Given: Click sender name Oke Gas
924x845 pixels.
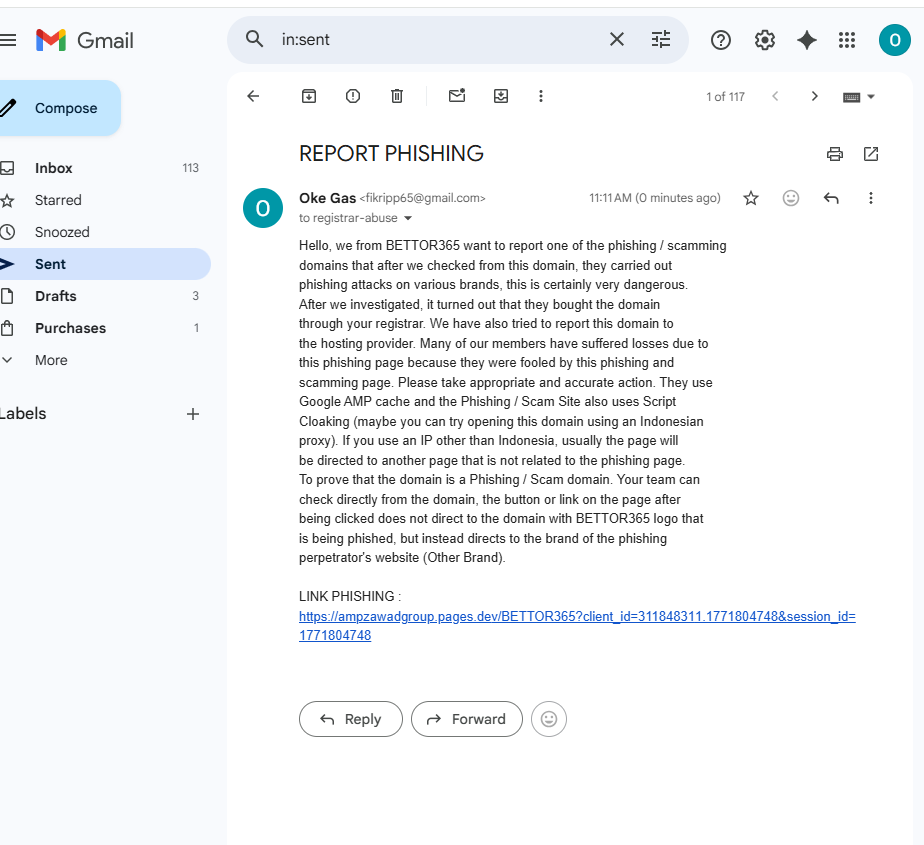Looking at the screenshot, I should coord(327,198).
